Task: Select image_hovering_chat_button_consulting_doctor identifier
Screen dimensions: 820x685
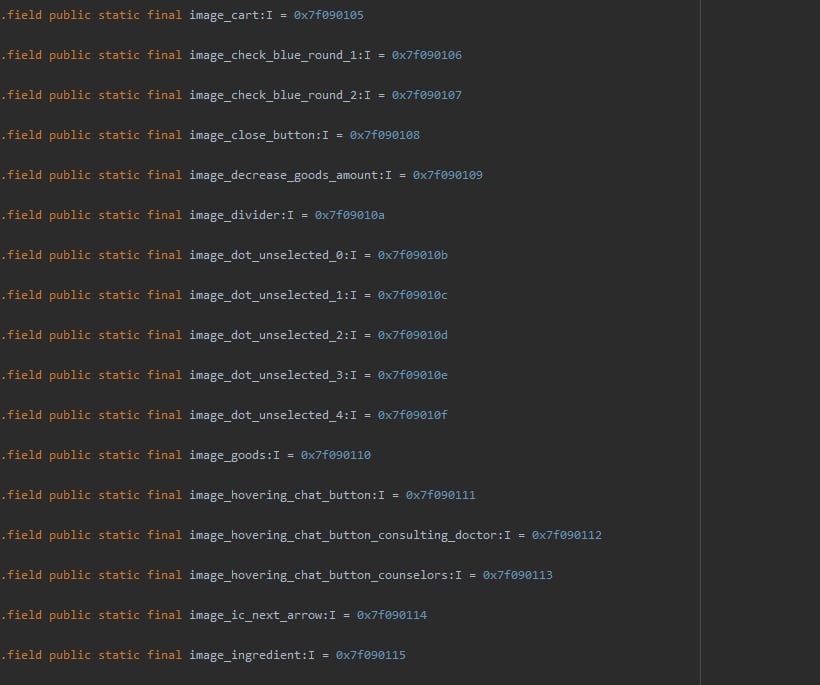Action: click(343, 535)
